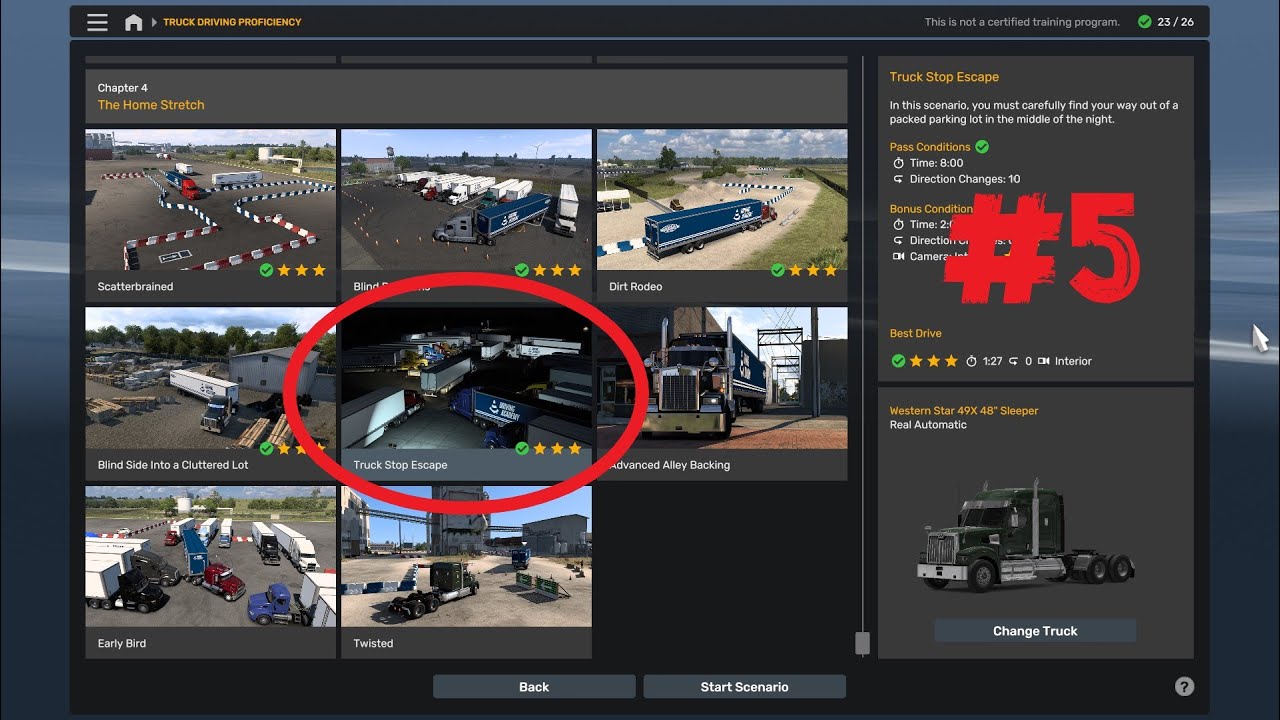Open the hamburger menu icon
The image size is (1280, 720).
click(97, 22)
